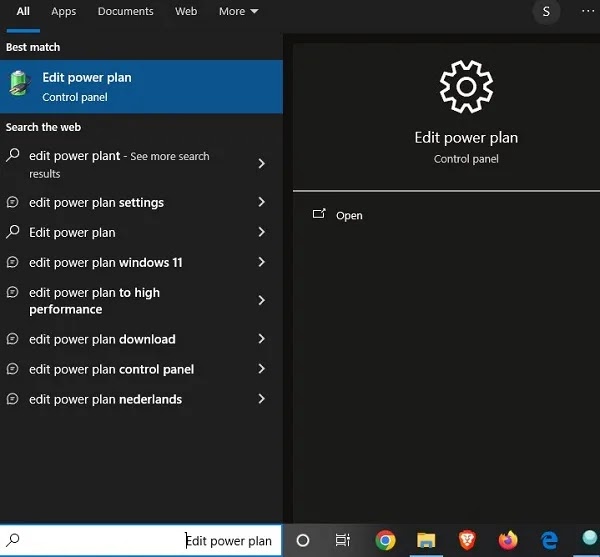Expand arrow for 'to high performance' suggestion
Viewport: 600px width, 557px height.
261,300
